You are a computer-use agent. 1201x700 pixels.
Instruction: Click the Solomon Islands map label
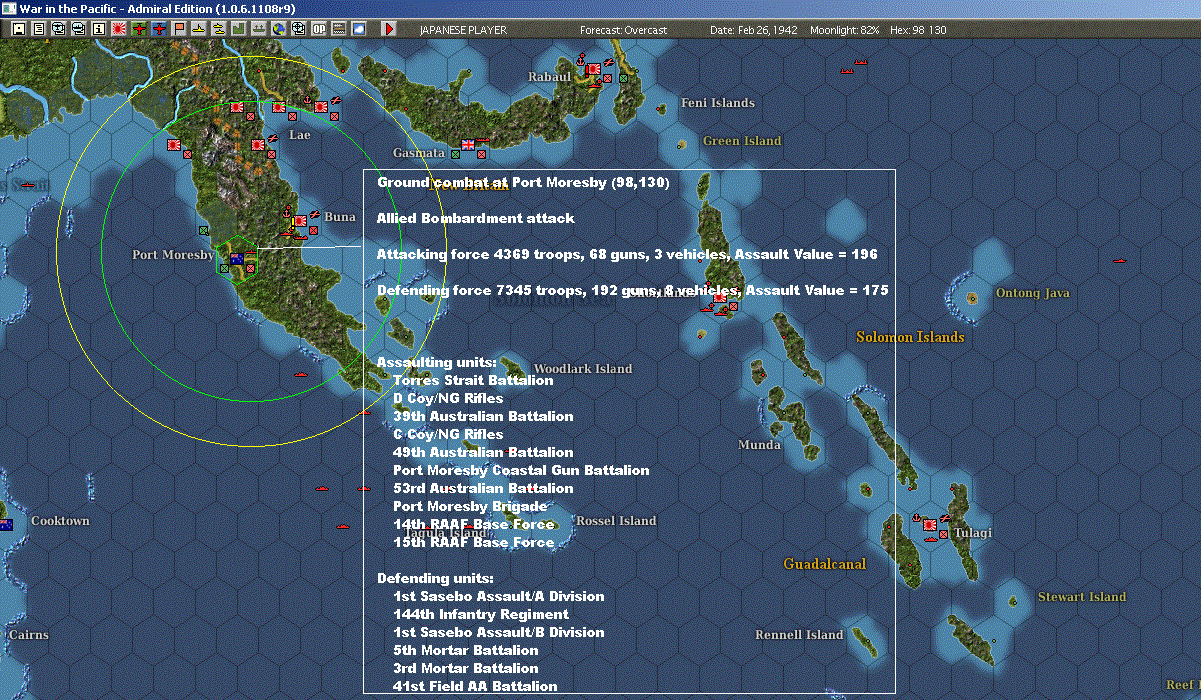[910, 337]
